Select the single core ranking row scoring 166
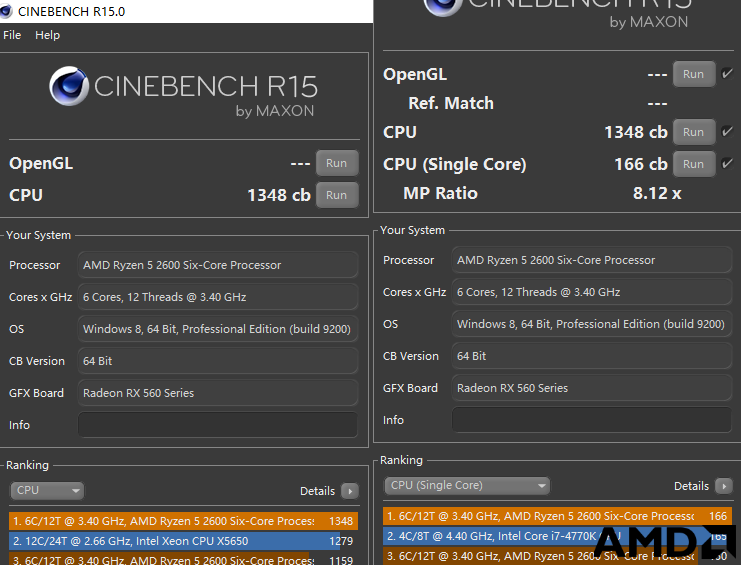 (x=557, y=516)
